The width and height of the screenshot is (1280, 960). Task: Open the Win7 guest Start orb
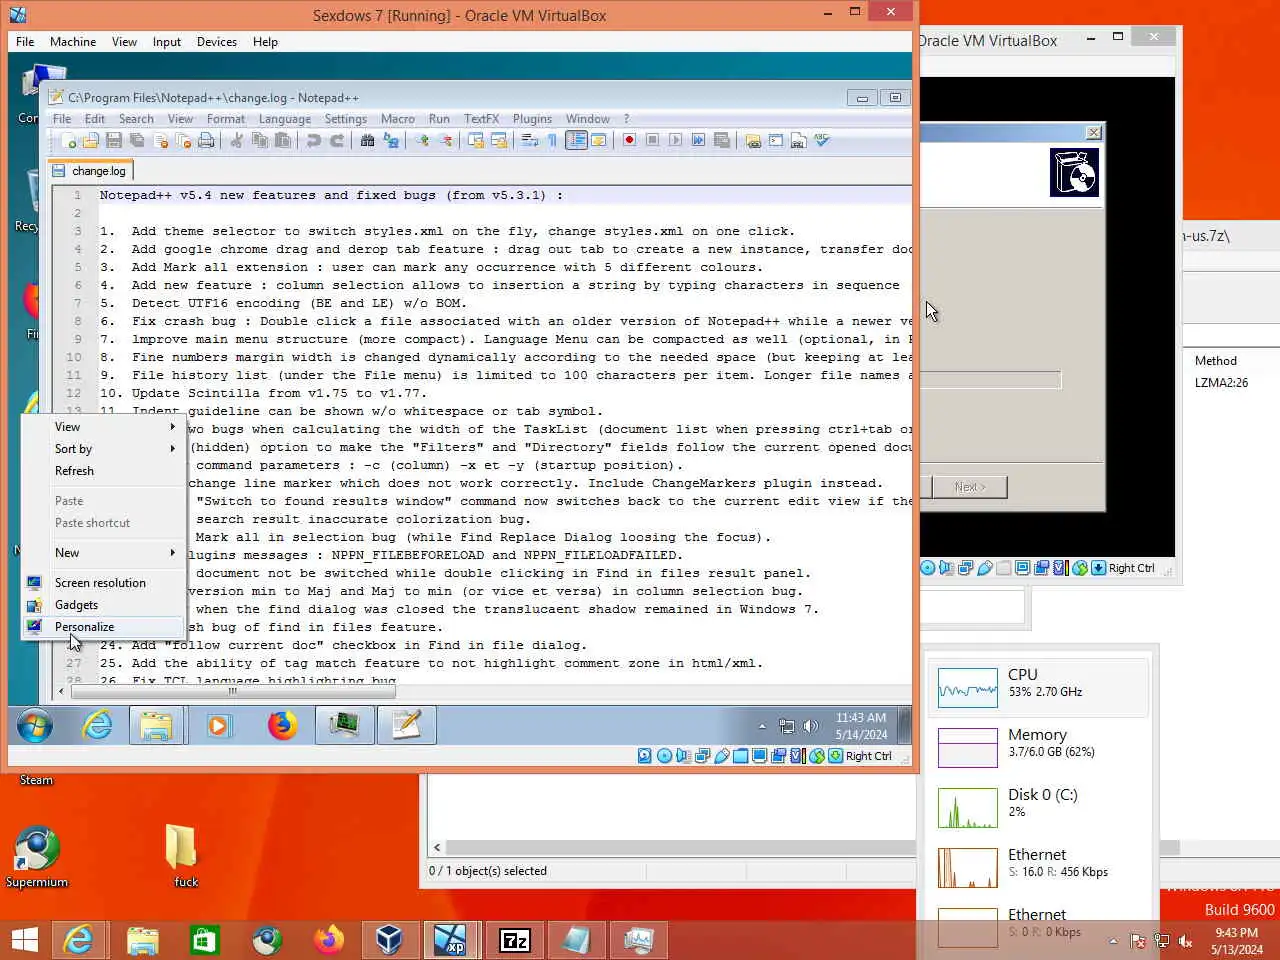pos(35,726)
